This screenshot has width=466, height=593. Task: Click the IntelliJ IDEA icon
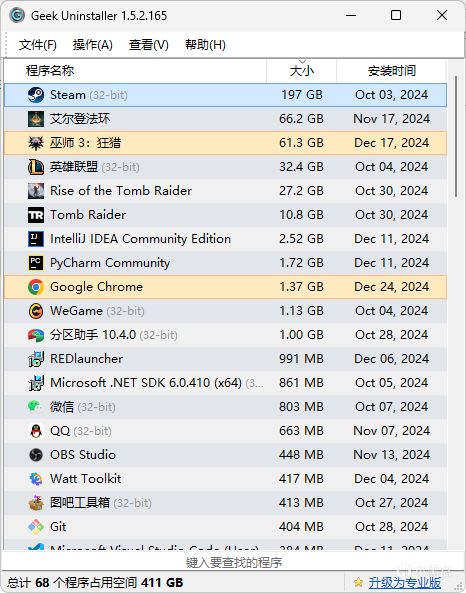click(x=36, y=239)
